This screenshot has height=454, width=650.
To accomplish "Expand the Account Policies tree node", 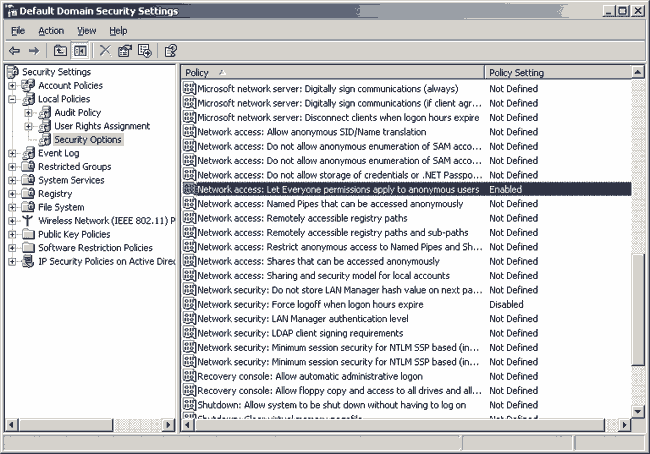I will [12, 86].
